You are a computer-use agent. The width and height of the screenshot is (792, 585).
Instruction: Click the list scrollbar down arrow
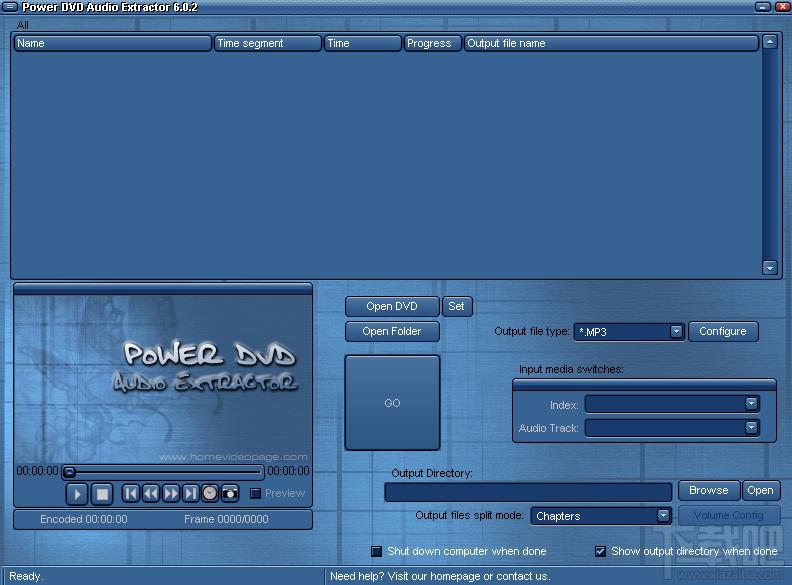click(769, 268)
